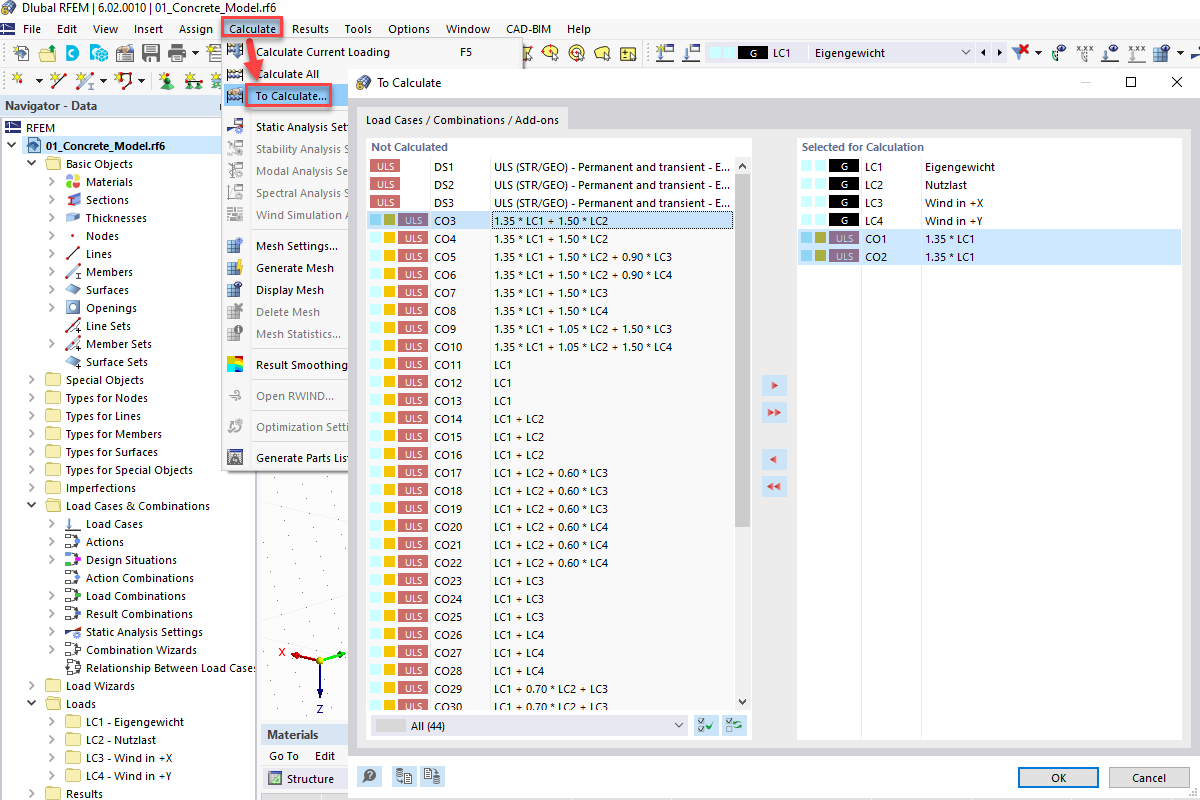Remove all items from calculation list
The height and width of the screenshot is (800, 1200).
[x=774, y=487]
